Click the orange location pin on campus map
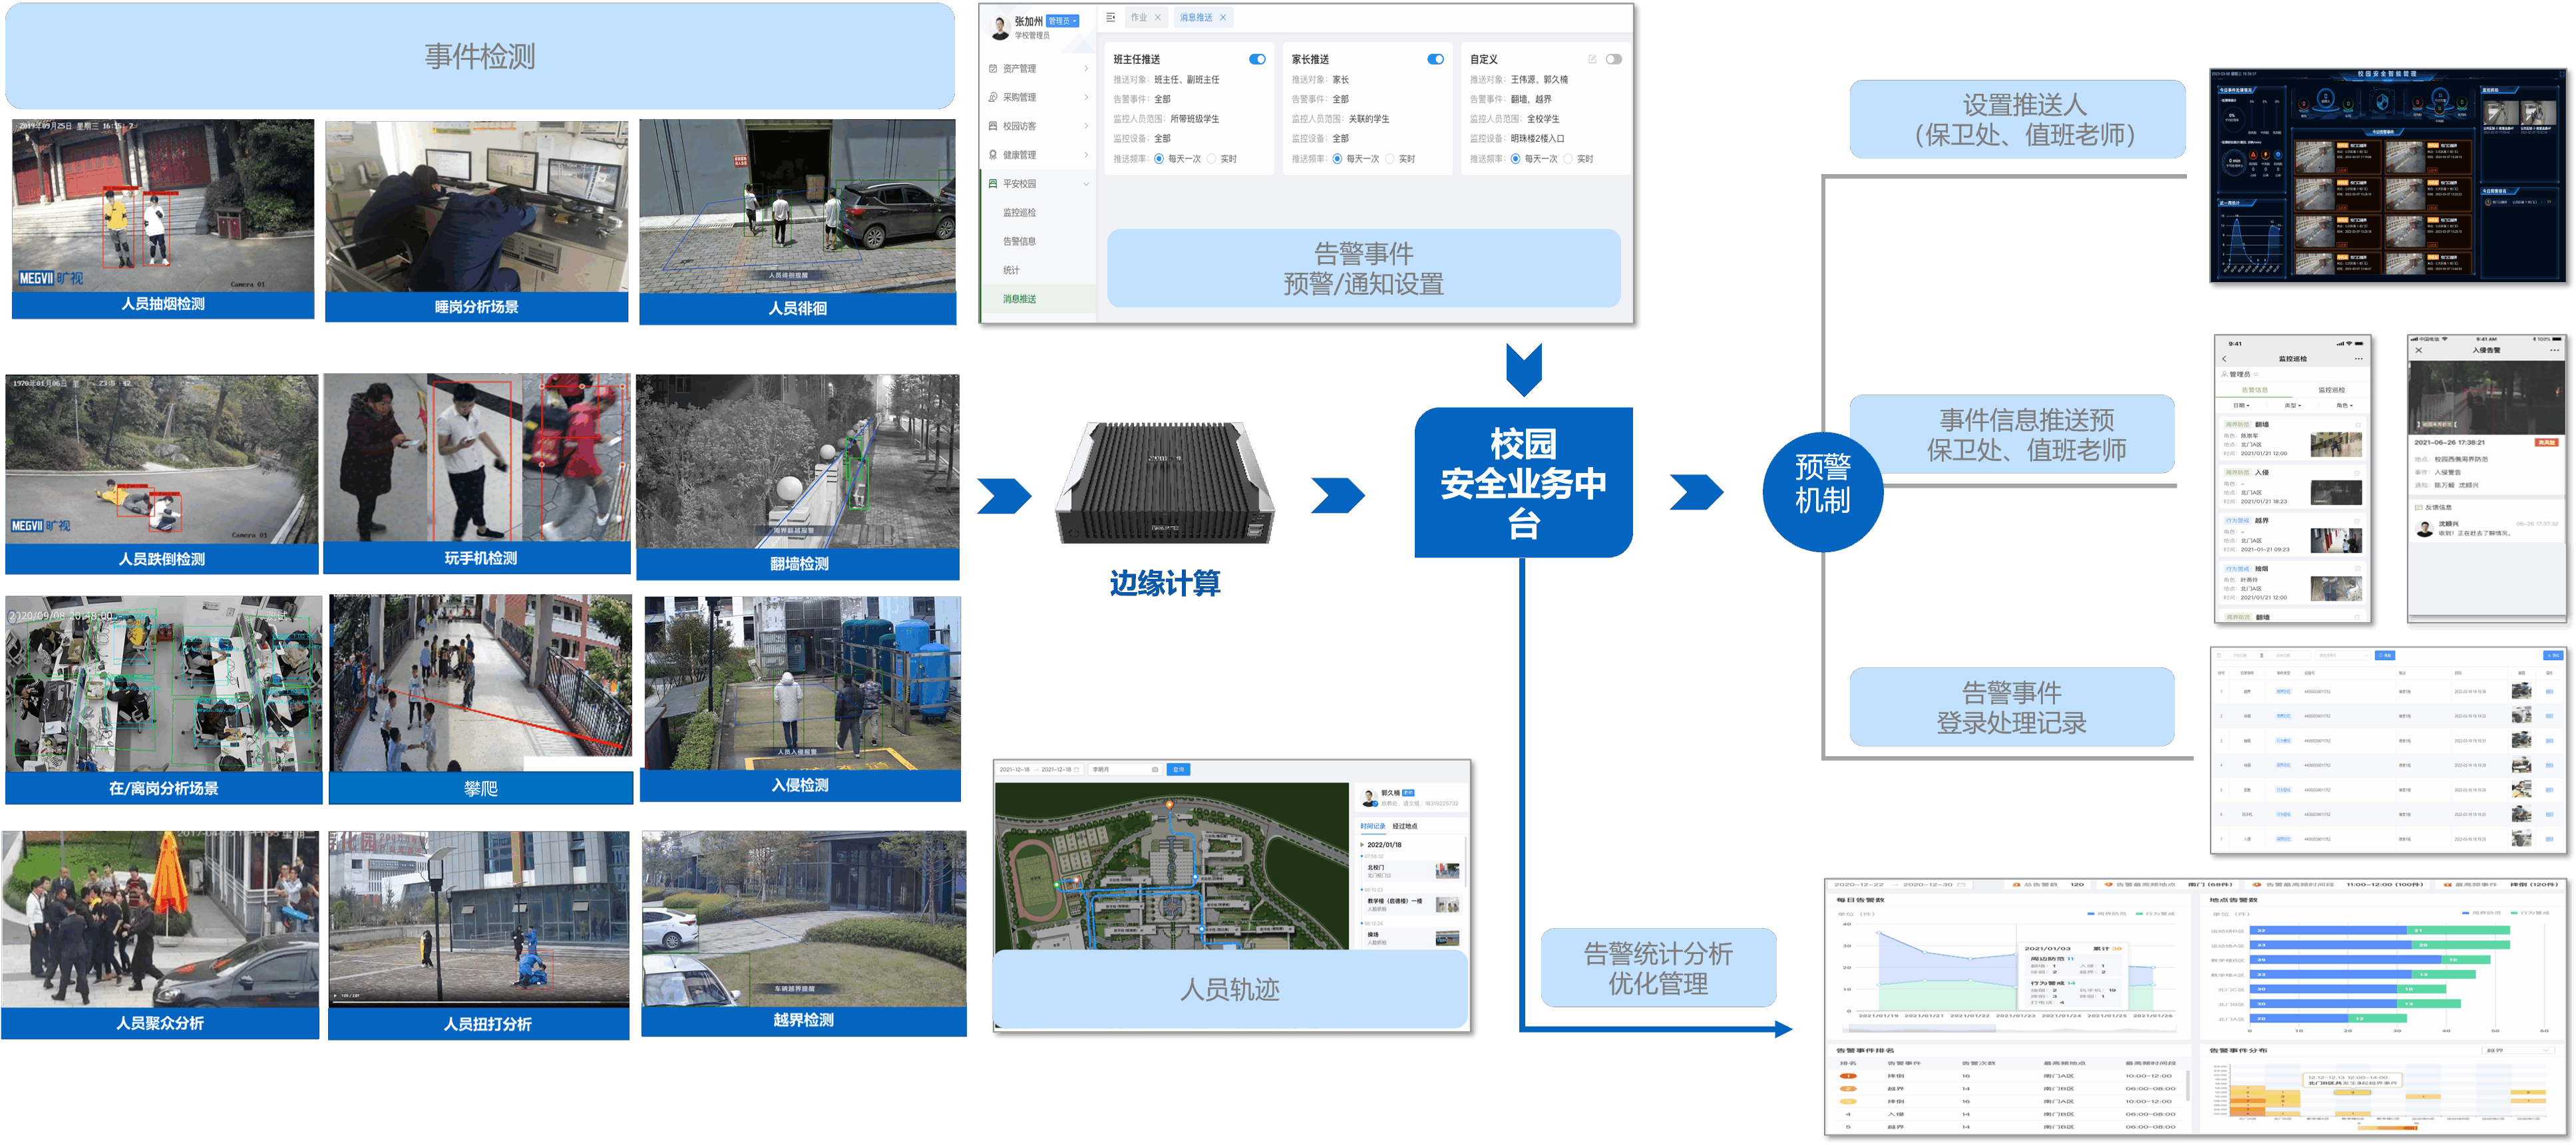Viewport: 2576px width, 1145px height. [1169, 804]
